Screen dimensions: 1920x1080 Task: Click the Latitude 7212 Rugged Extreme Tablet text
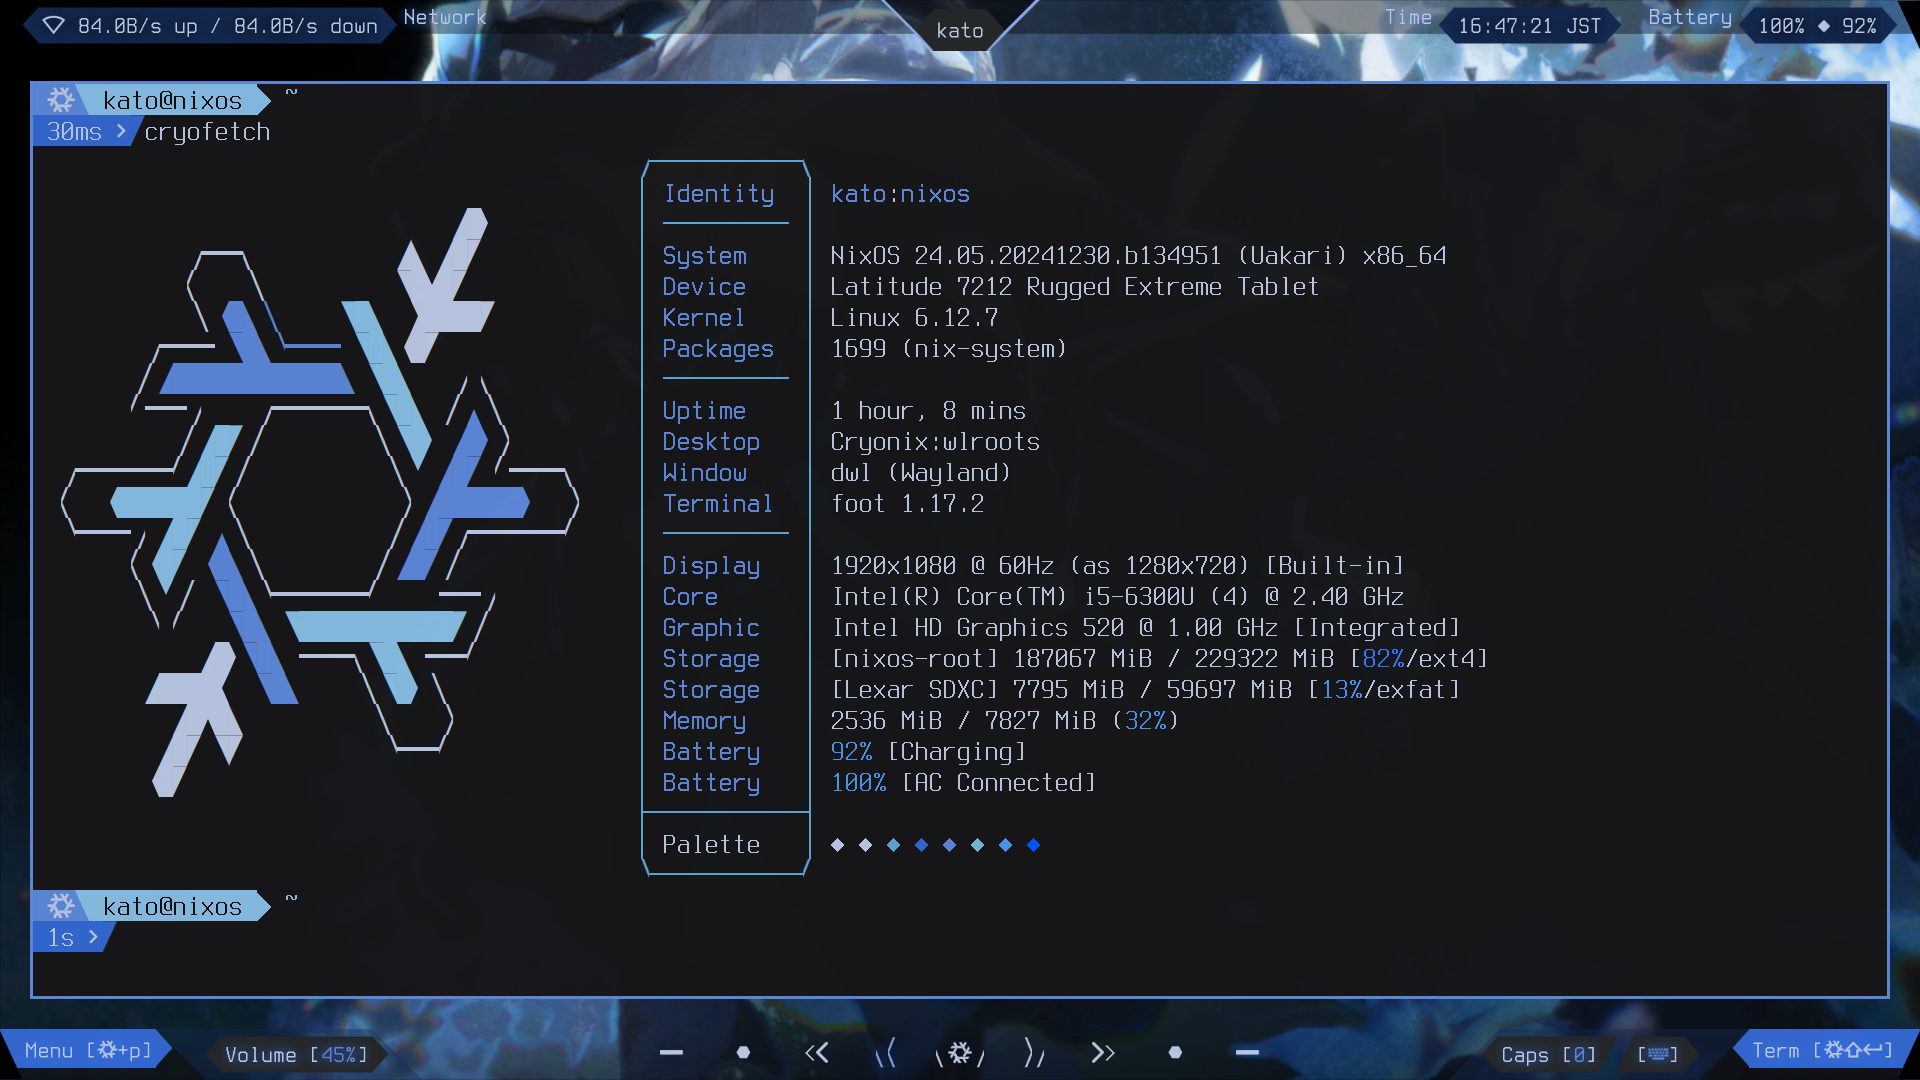point(1074,287)
